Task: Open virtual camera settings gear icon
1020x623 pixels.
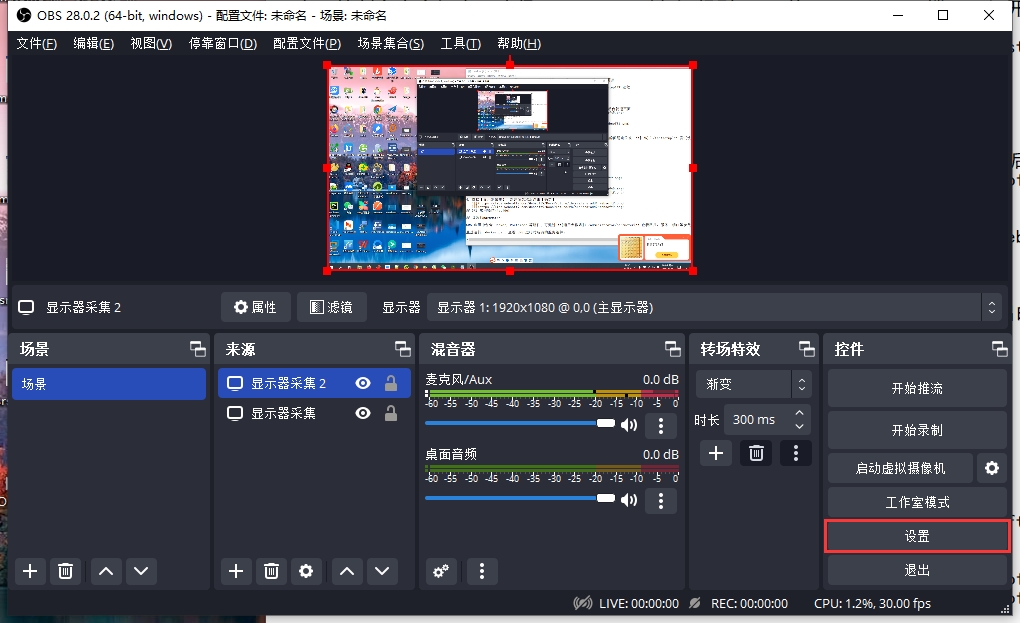Action: pos(992,468)
